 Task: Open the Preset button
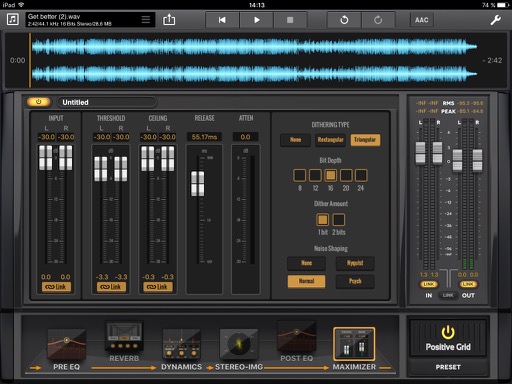(x=448, y=367)
